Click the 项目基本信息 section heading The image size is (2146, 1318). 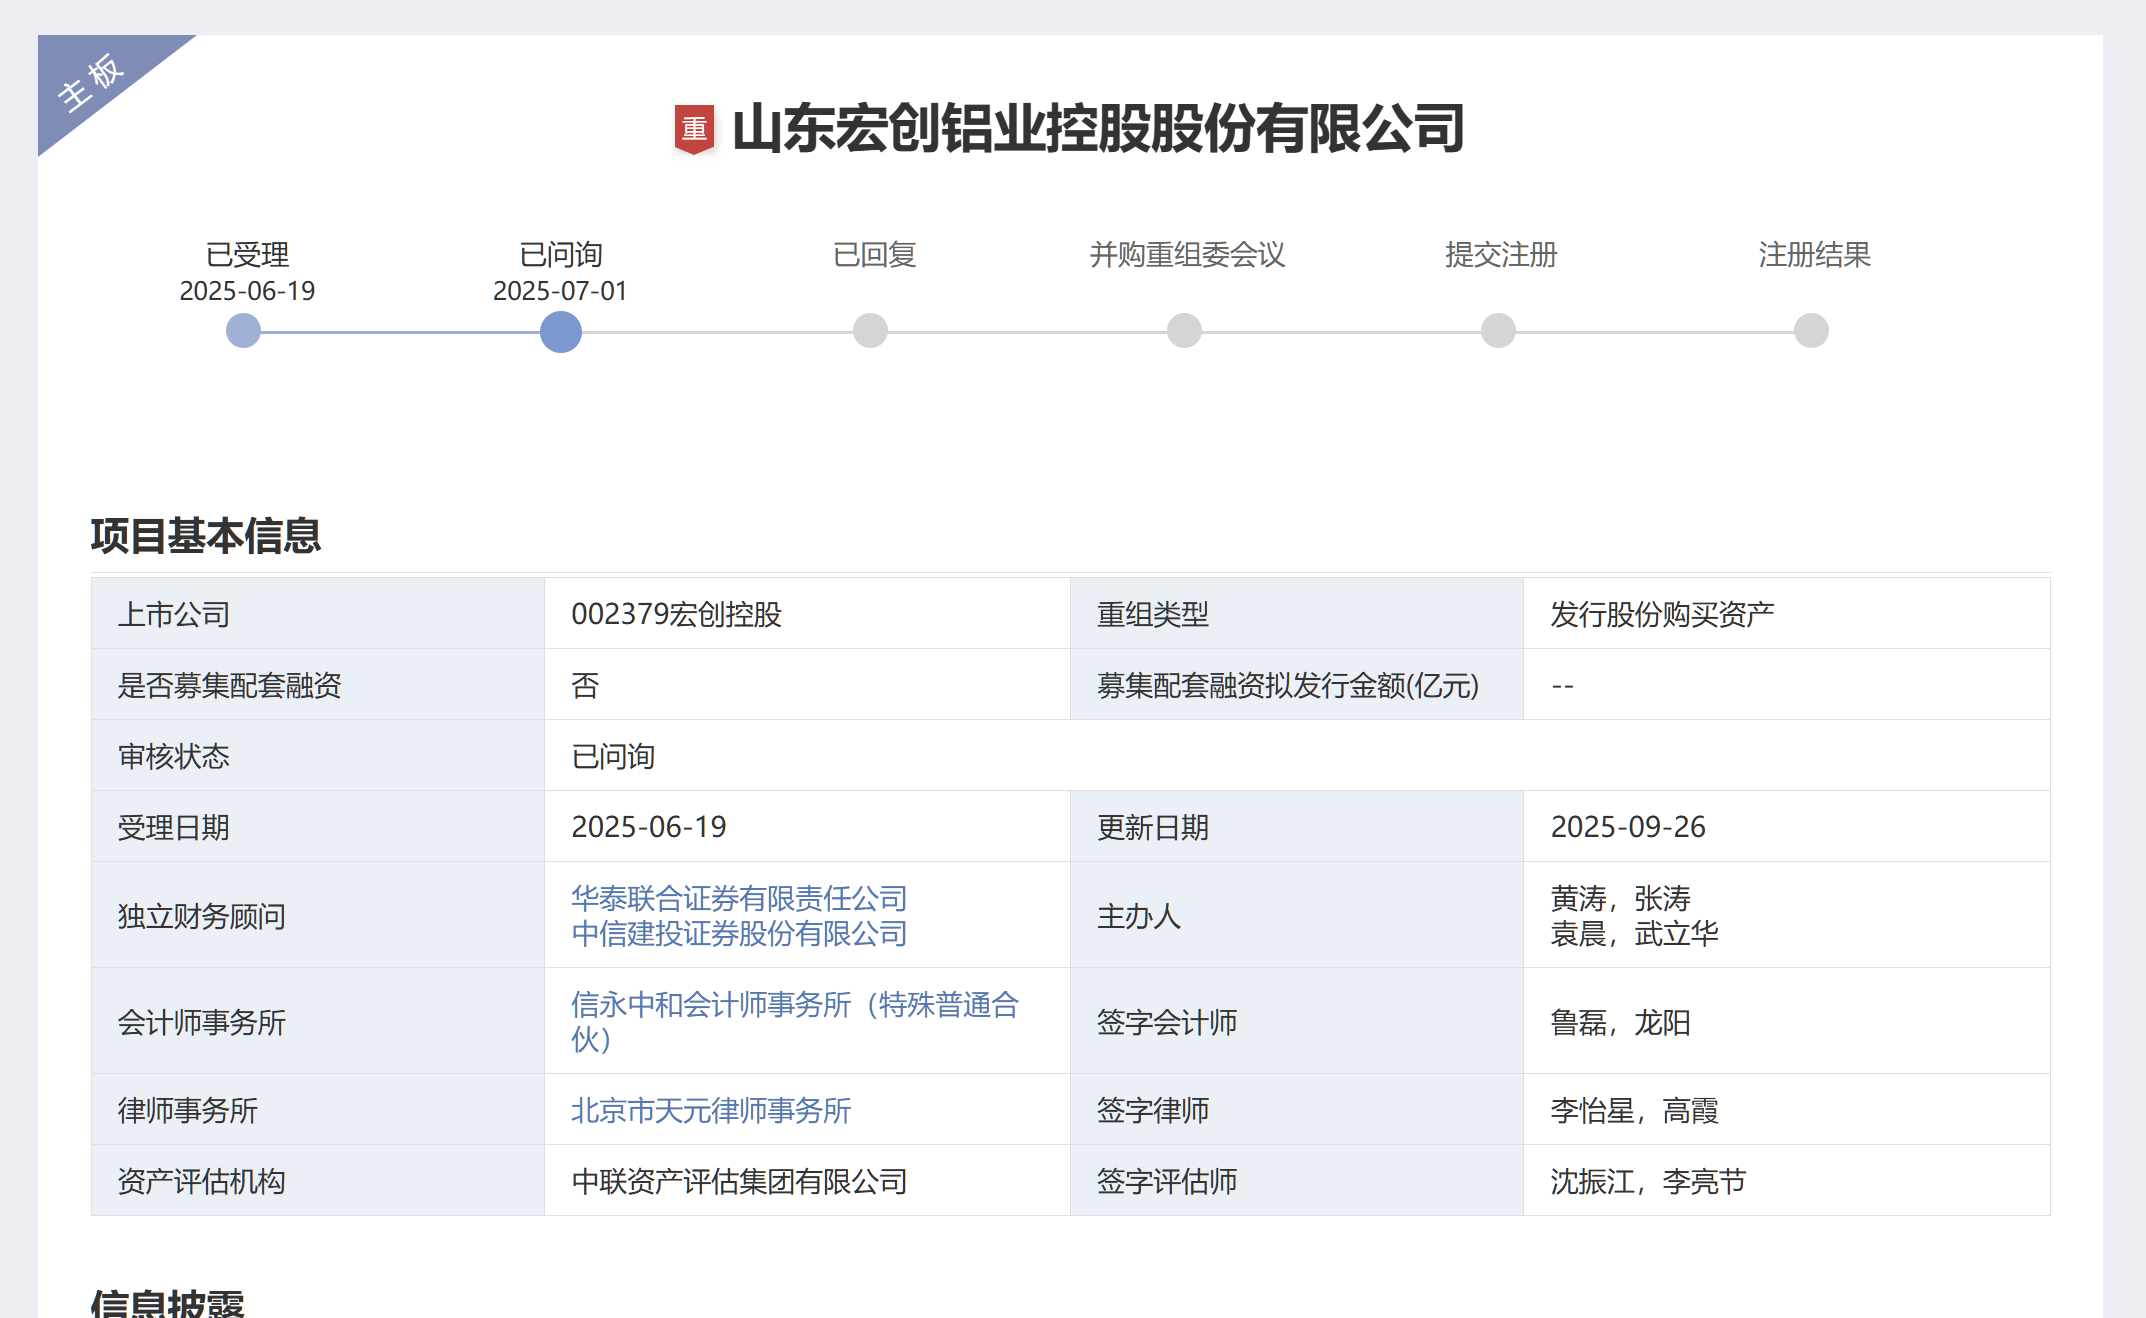coord(206,536)
